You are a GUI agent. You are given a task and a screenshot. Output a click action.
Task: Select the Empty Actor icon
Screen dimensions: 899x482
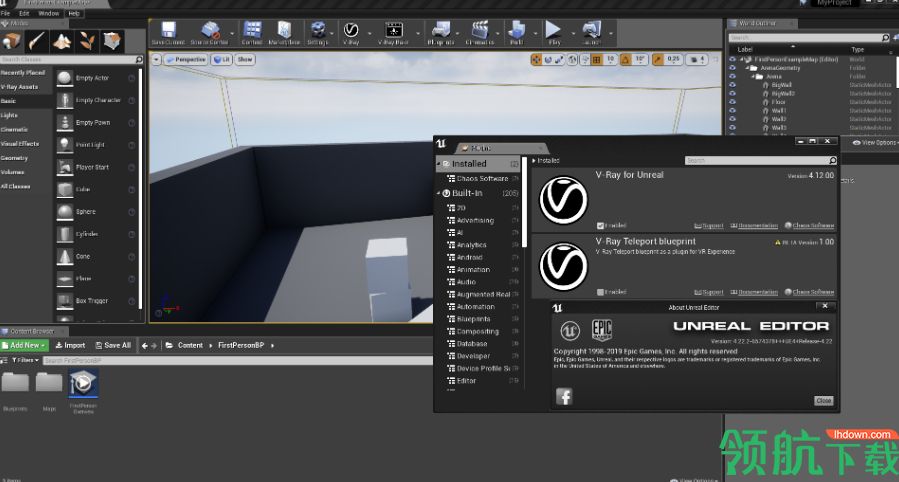tap(65, 78)
